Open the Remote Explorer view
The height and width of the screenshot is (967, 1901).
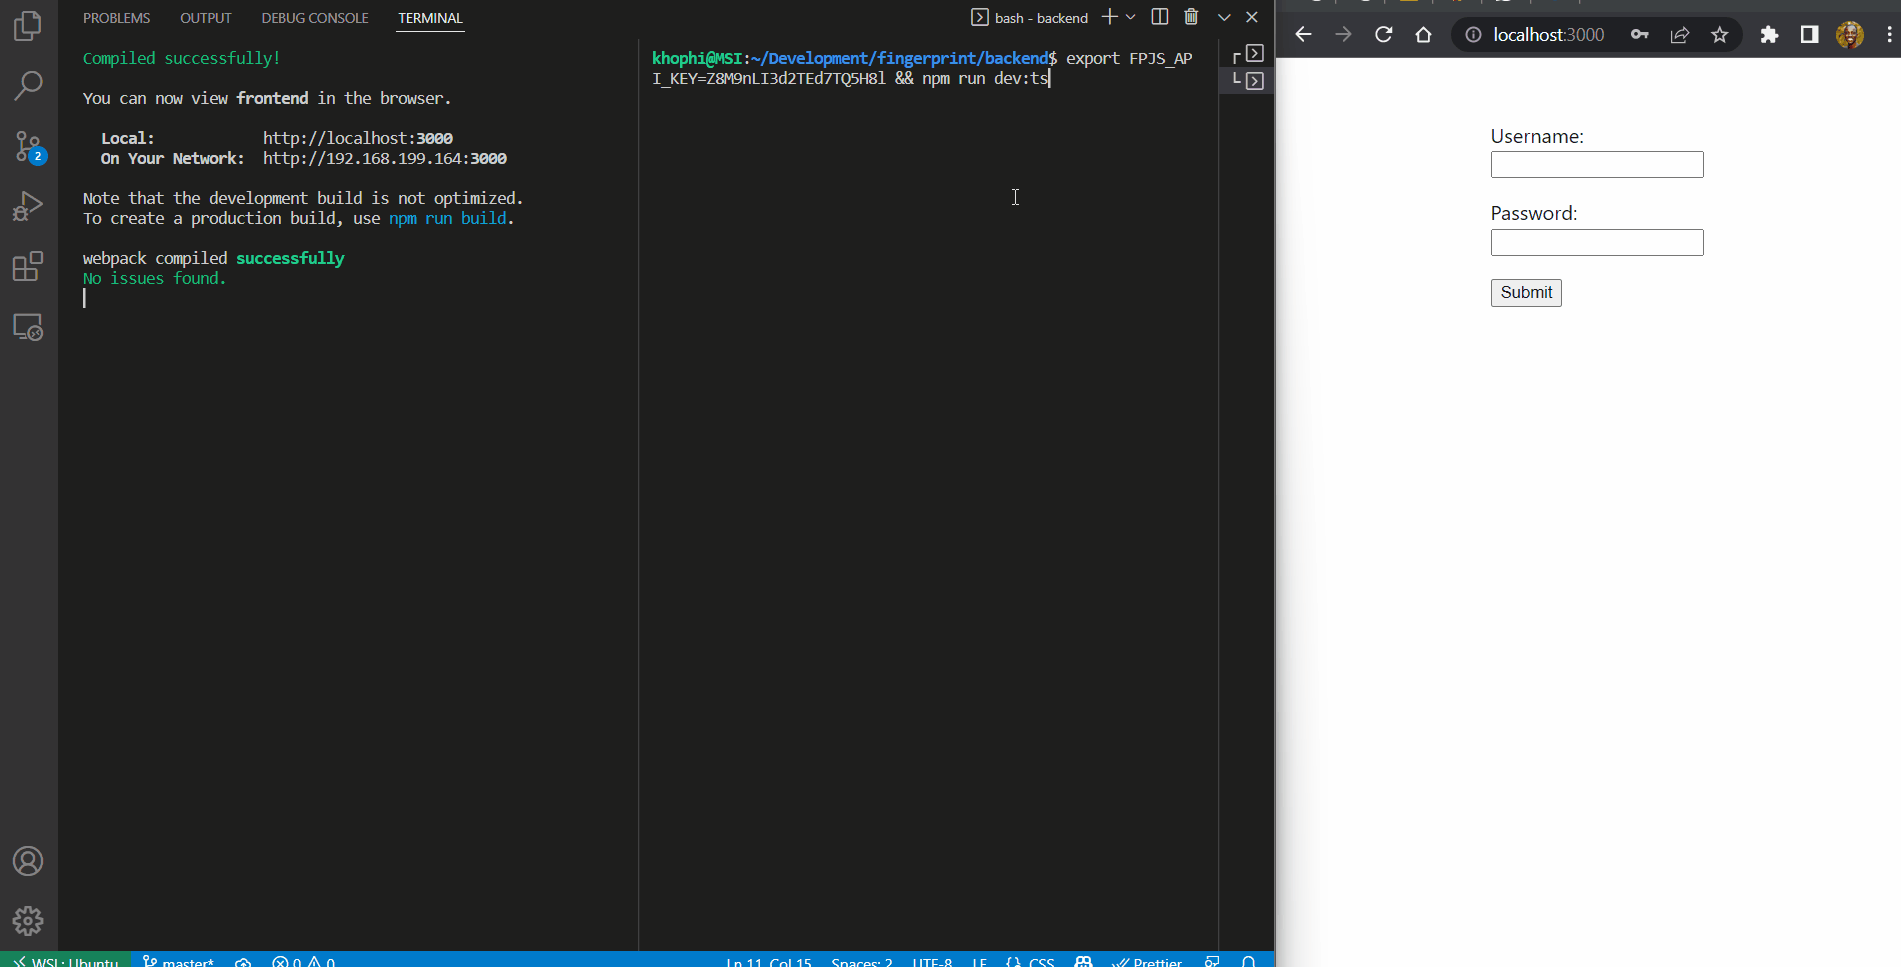pyautogui.click(x=28, y=327)
